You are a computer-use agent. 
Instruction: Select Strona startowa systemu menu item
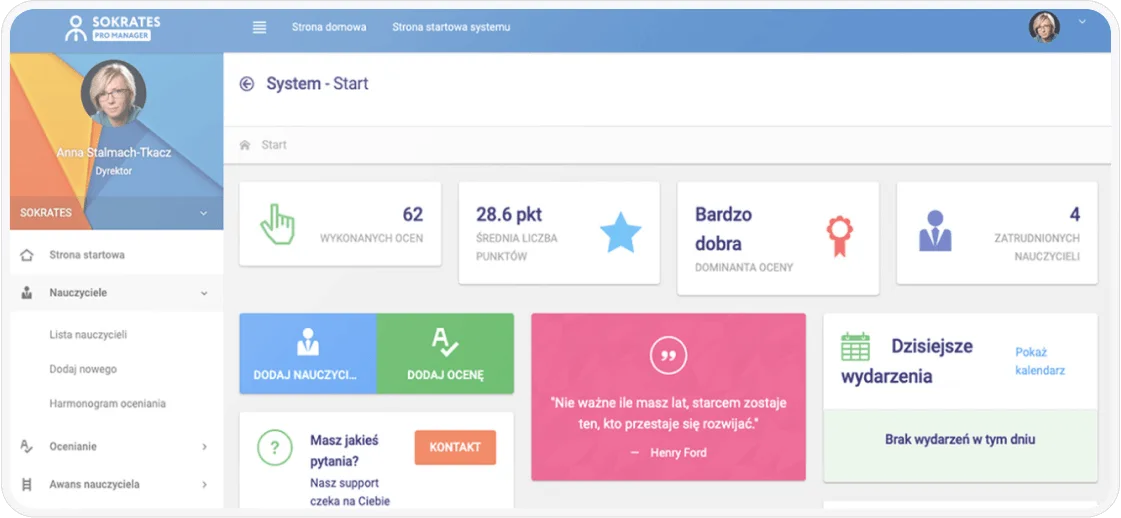pyautogui.click(x=451, y=27)
